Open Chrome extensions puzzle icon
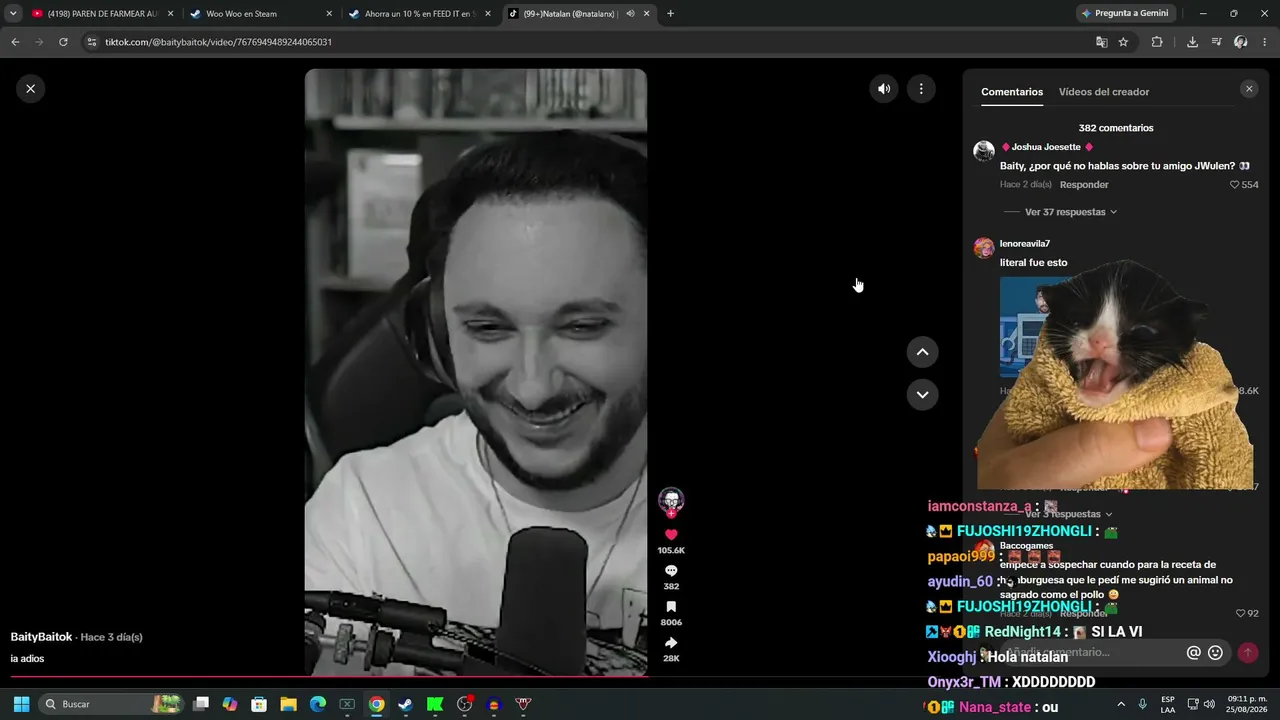Viewport: 1280px width, 720px height. (x=1157, y=42)
